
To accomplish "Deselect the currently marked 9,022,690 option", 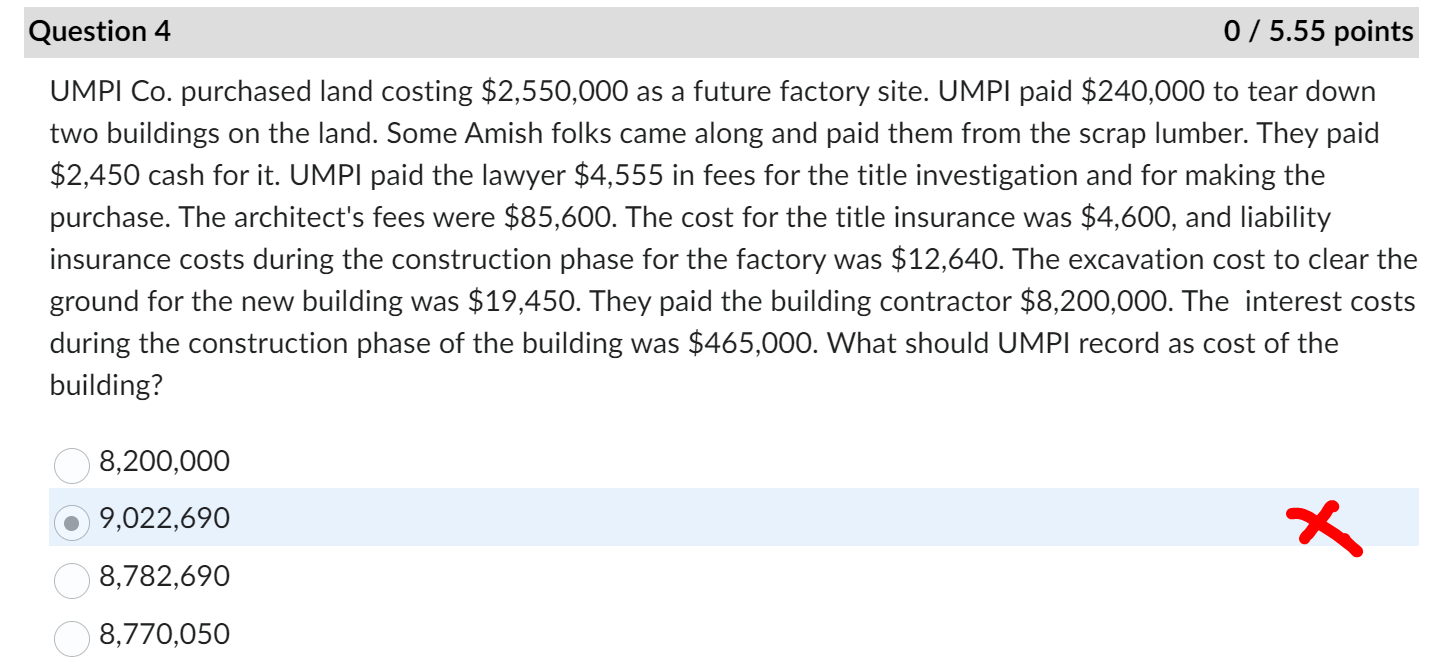I will (x=71, y=522).
